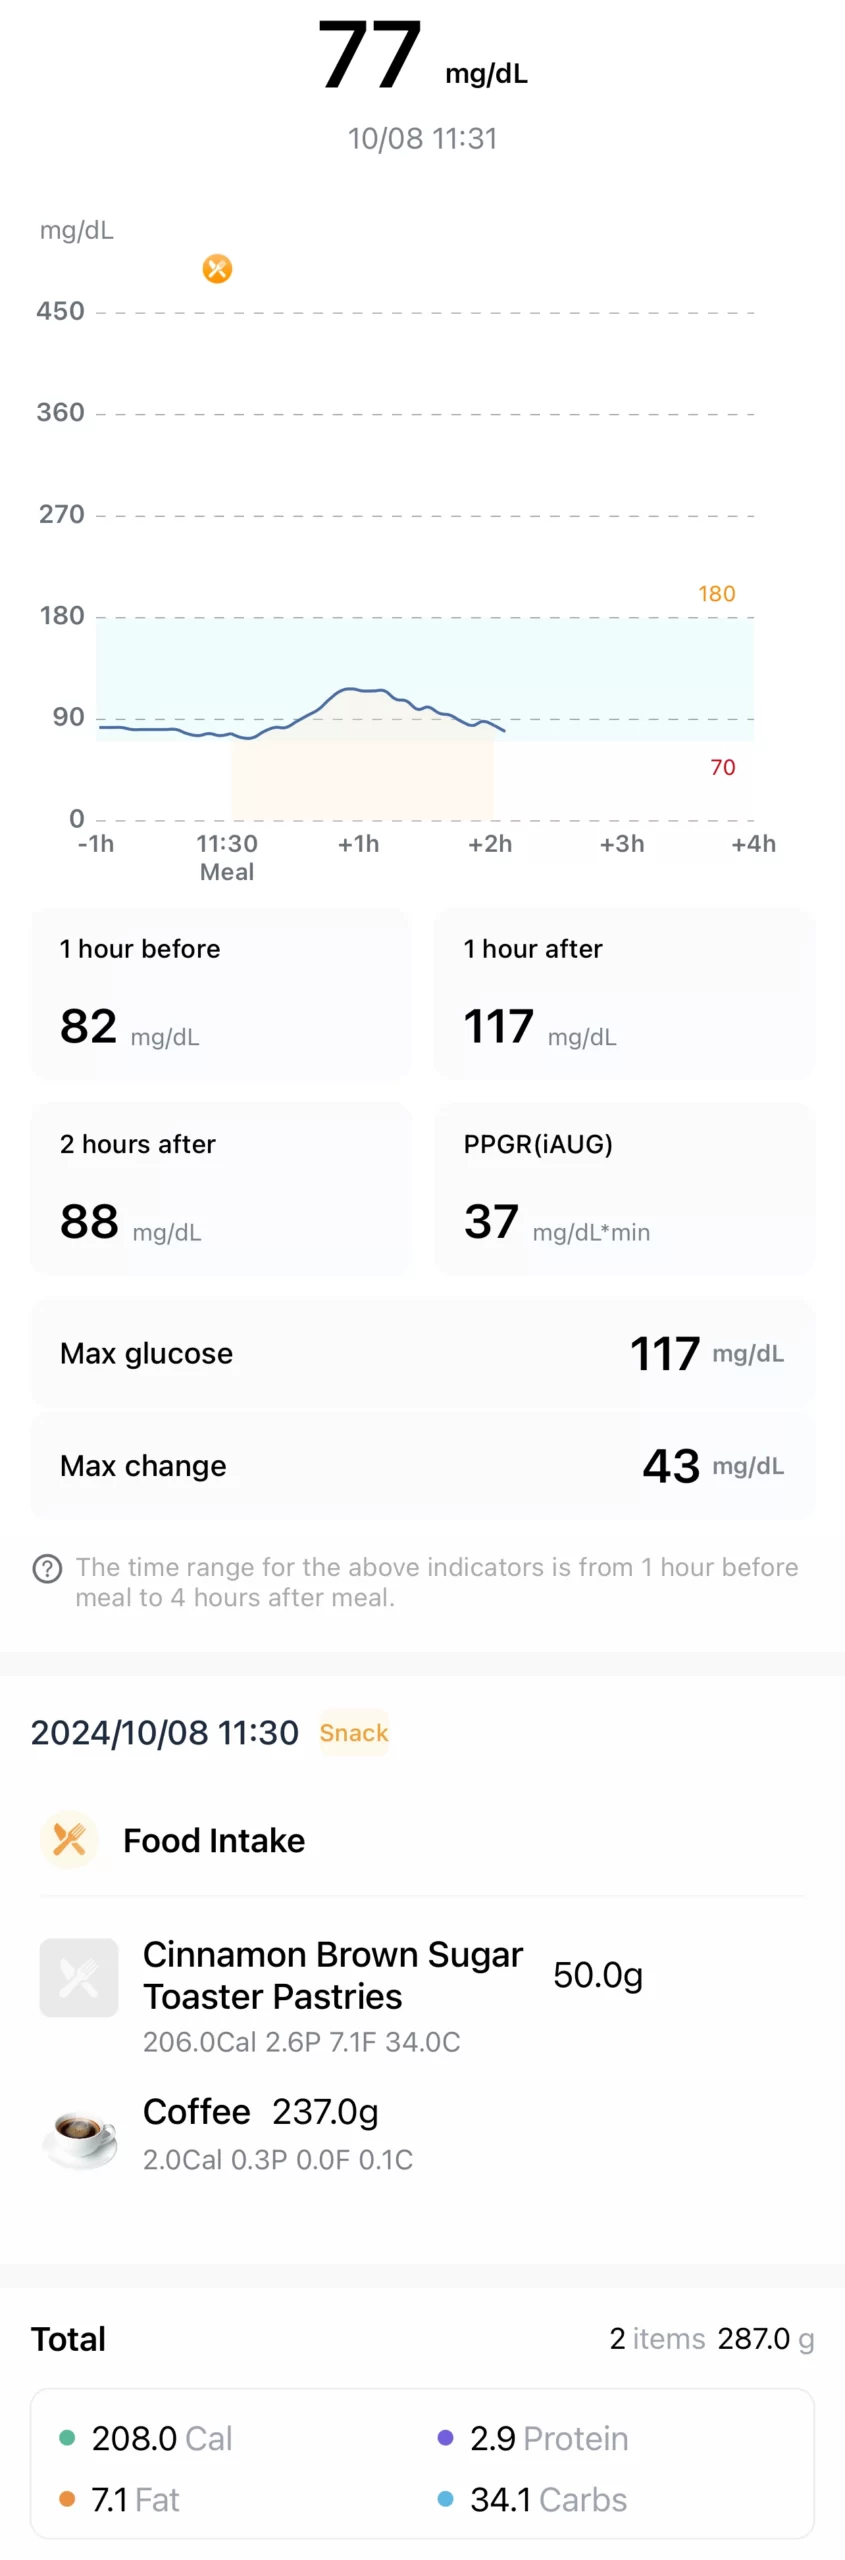The image size is (845, 2560).
Task: Tap the Food Intake fork-and-knife icon
Action: pos(69,1839)
